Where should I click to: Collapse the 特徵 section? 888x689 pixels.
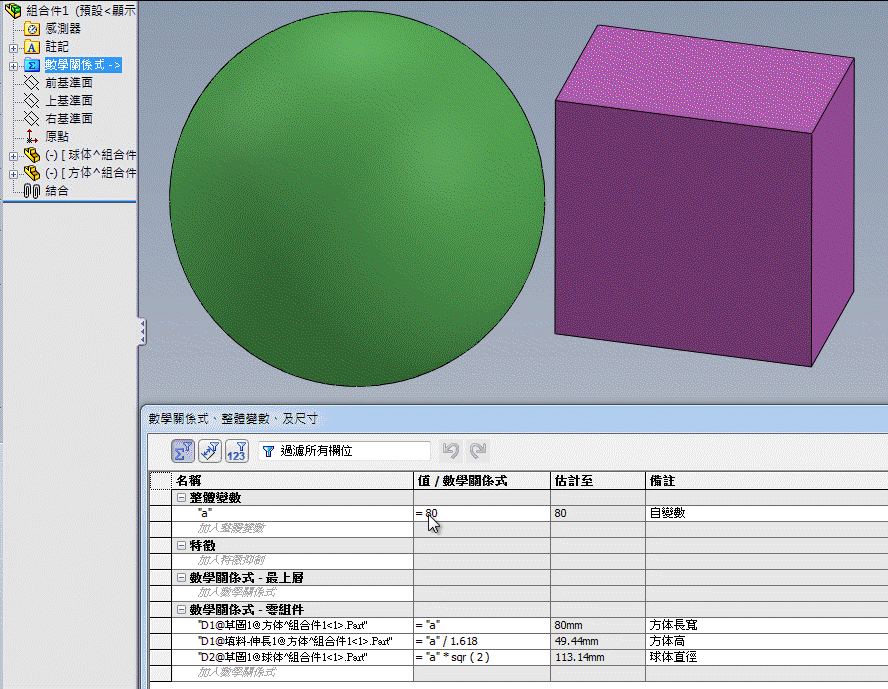181,546
